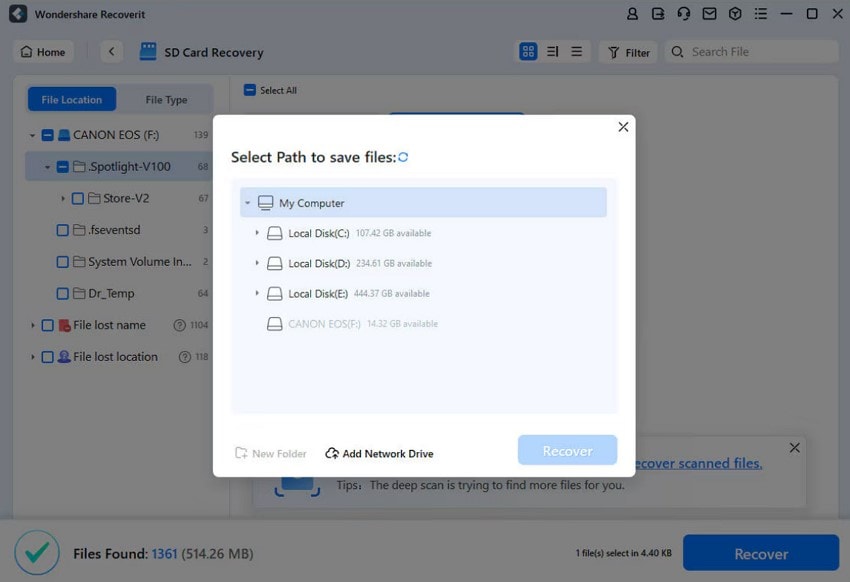The width and height of the screenshot is (850, 582).
Task: Close the Select Path dialog
Action: pos(623,127)
